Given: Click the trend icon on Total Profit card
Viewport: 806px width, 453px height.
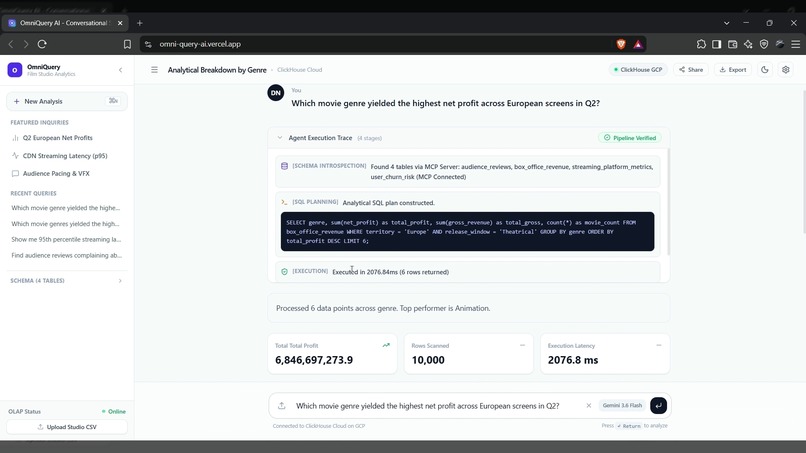Looking at the screenshot, I should [386, 346].
